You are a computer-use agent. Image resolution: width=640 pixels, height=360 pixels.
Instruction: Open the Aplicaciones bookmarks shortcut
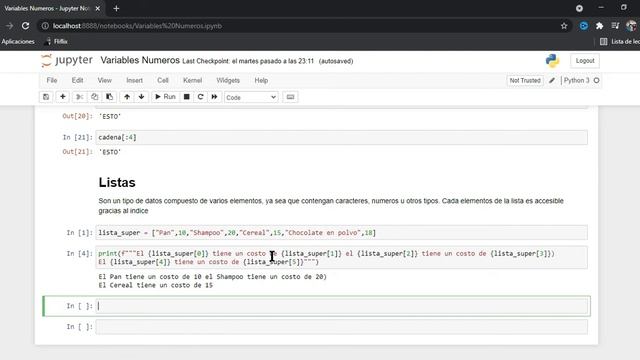click(x=18, y=41)
